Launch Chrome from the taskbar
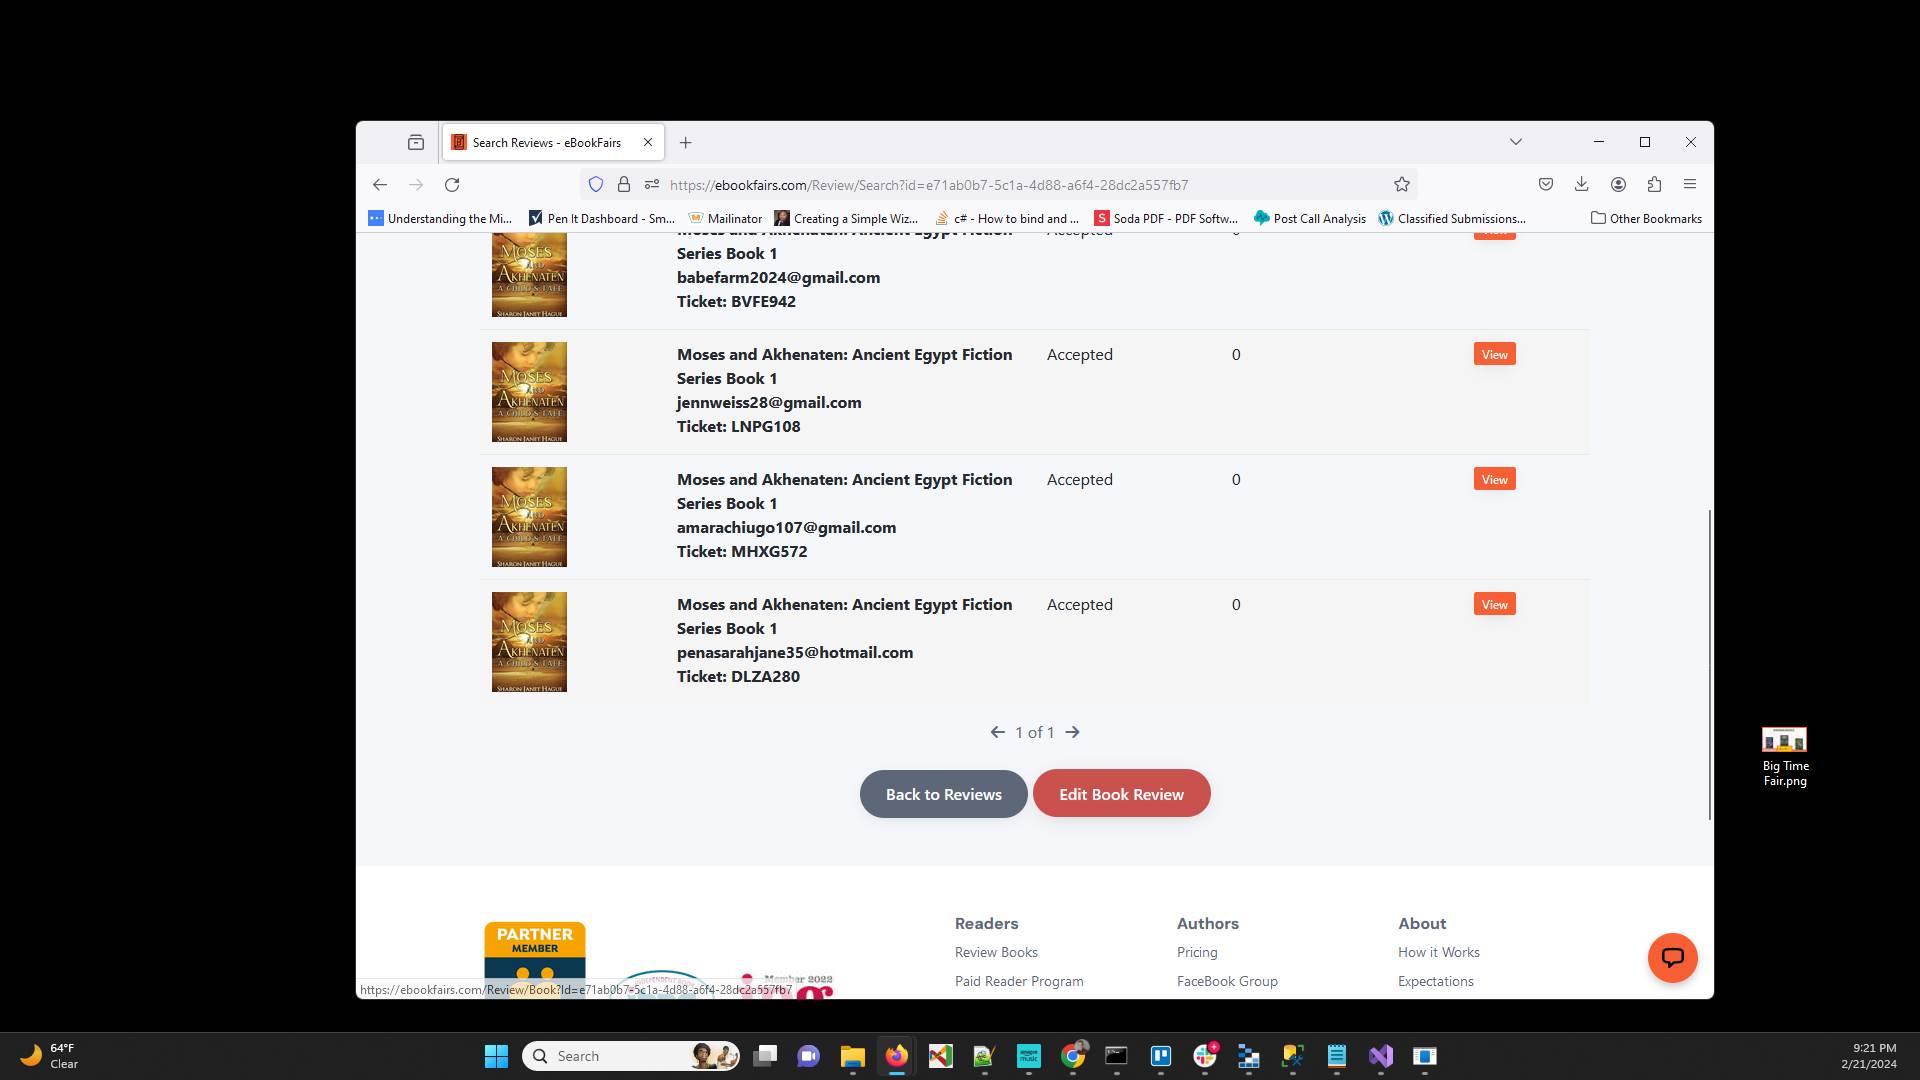Screen dimensions: 1920x1080 (x=1073, y=1056)
